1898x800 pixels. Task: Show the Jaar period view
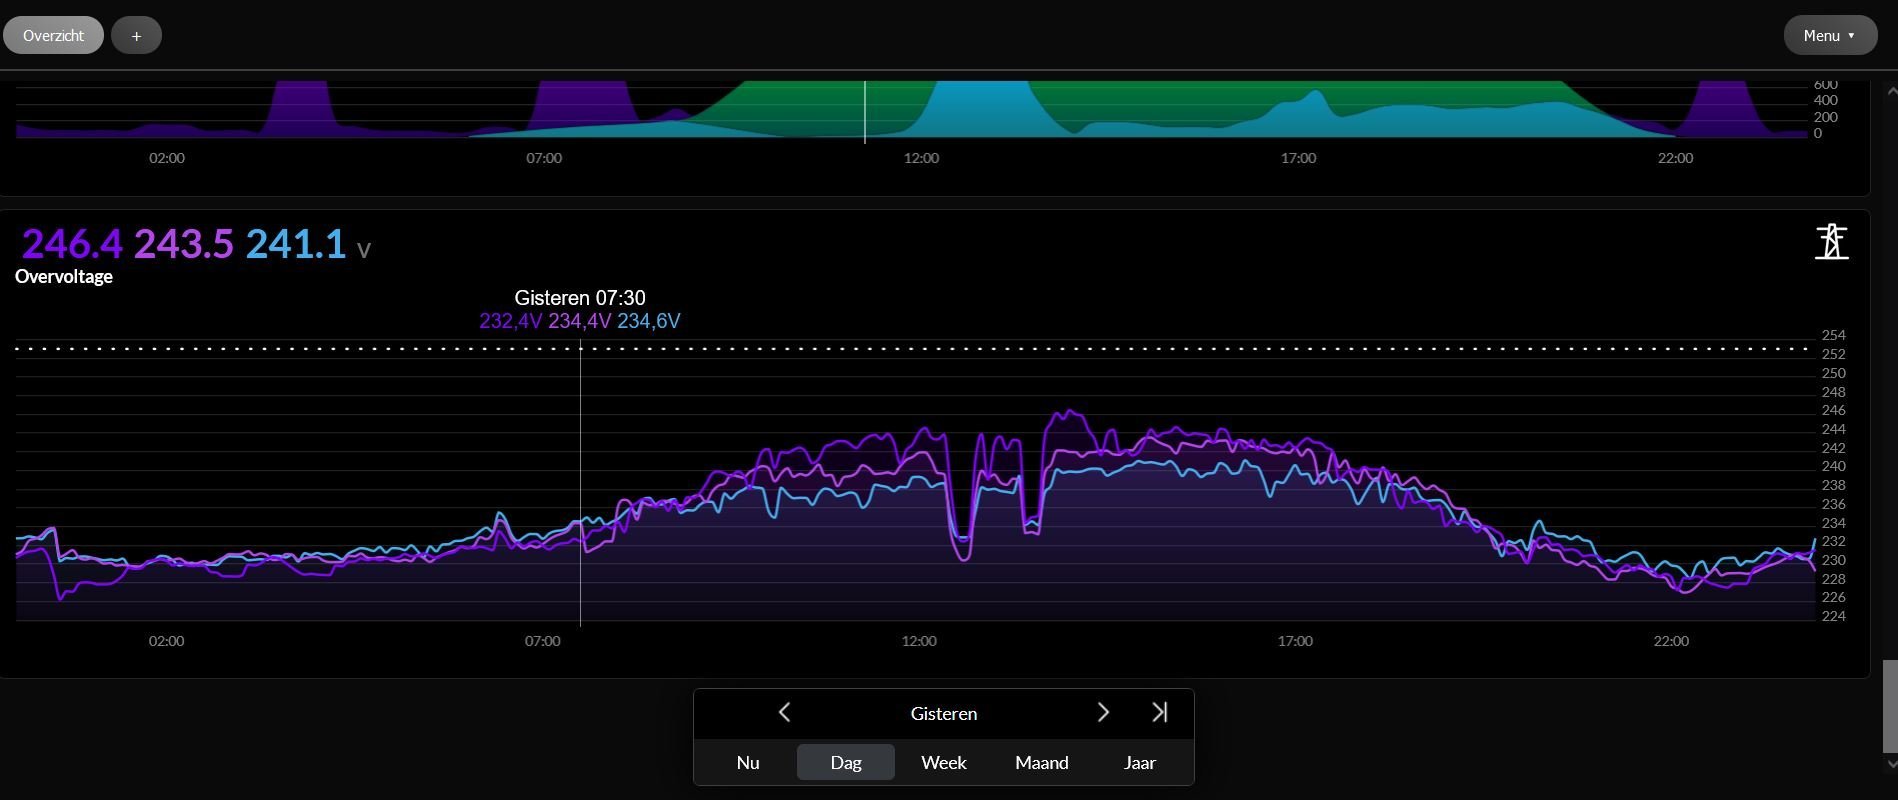[1139, 762]
